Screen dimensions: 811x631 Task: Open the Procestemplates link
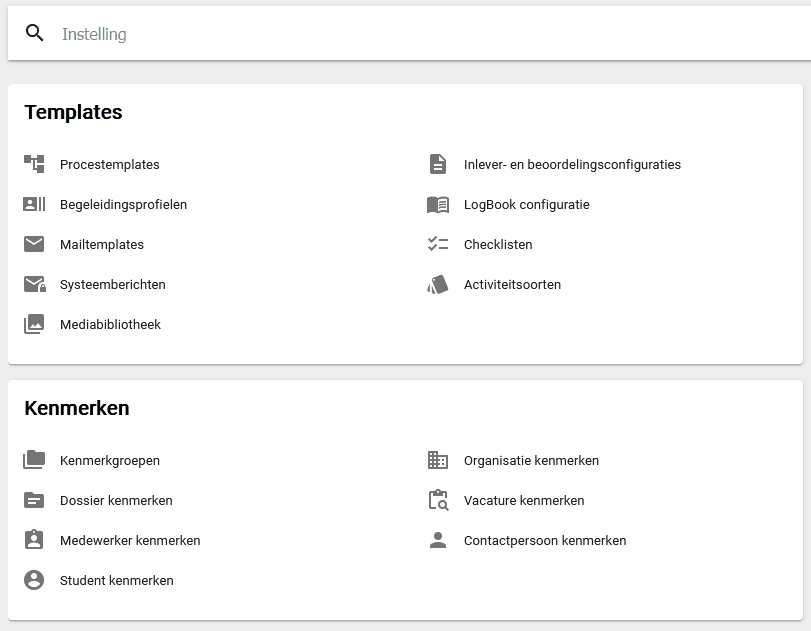(x=110, y=164)
